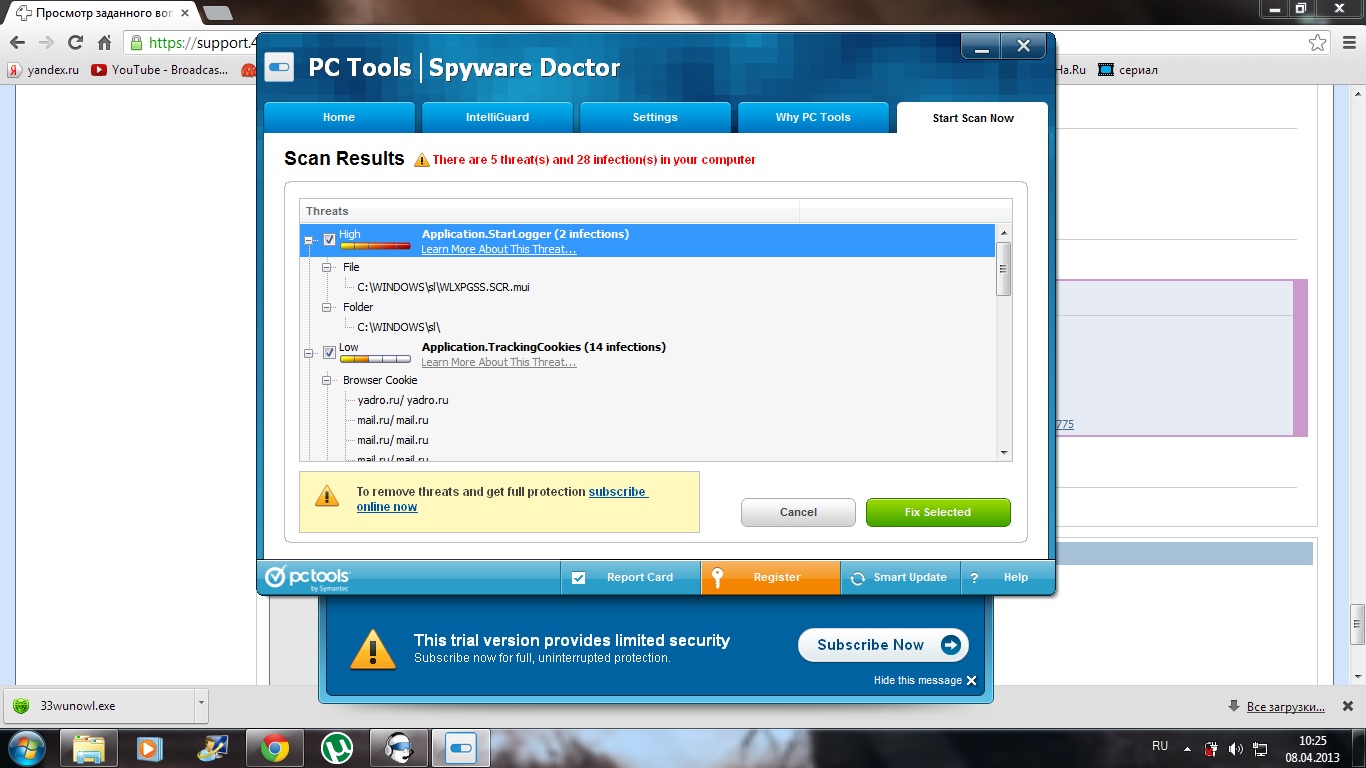The image size is (1366, 768).
Task: Open Learn More About This Threat for StarLogger
Action: [498, 249]
